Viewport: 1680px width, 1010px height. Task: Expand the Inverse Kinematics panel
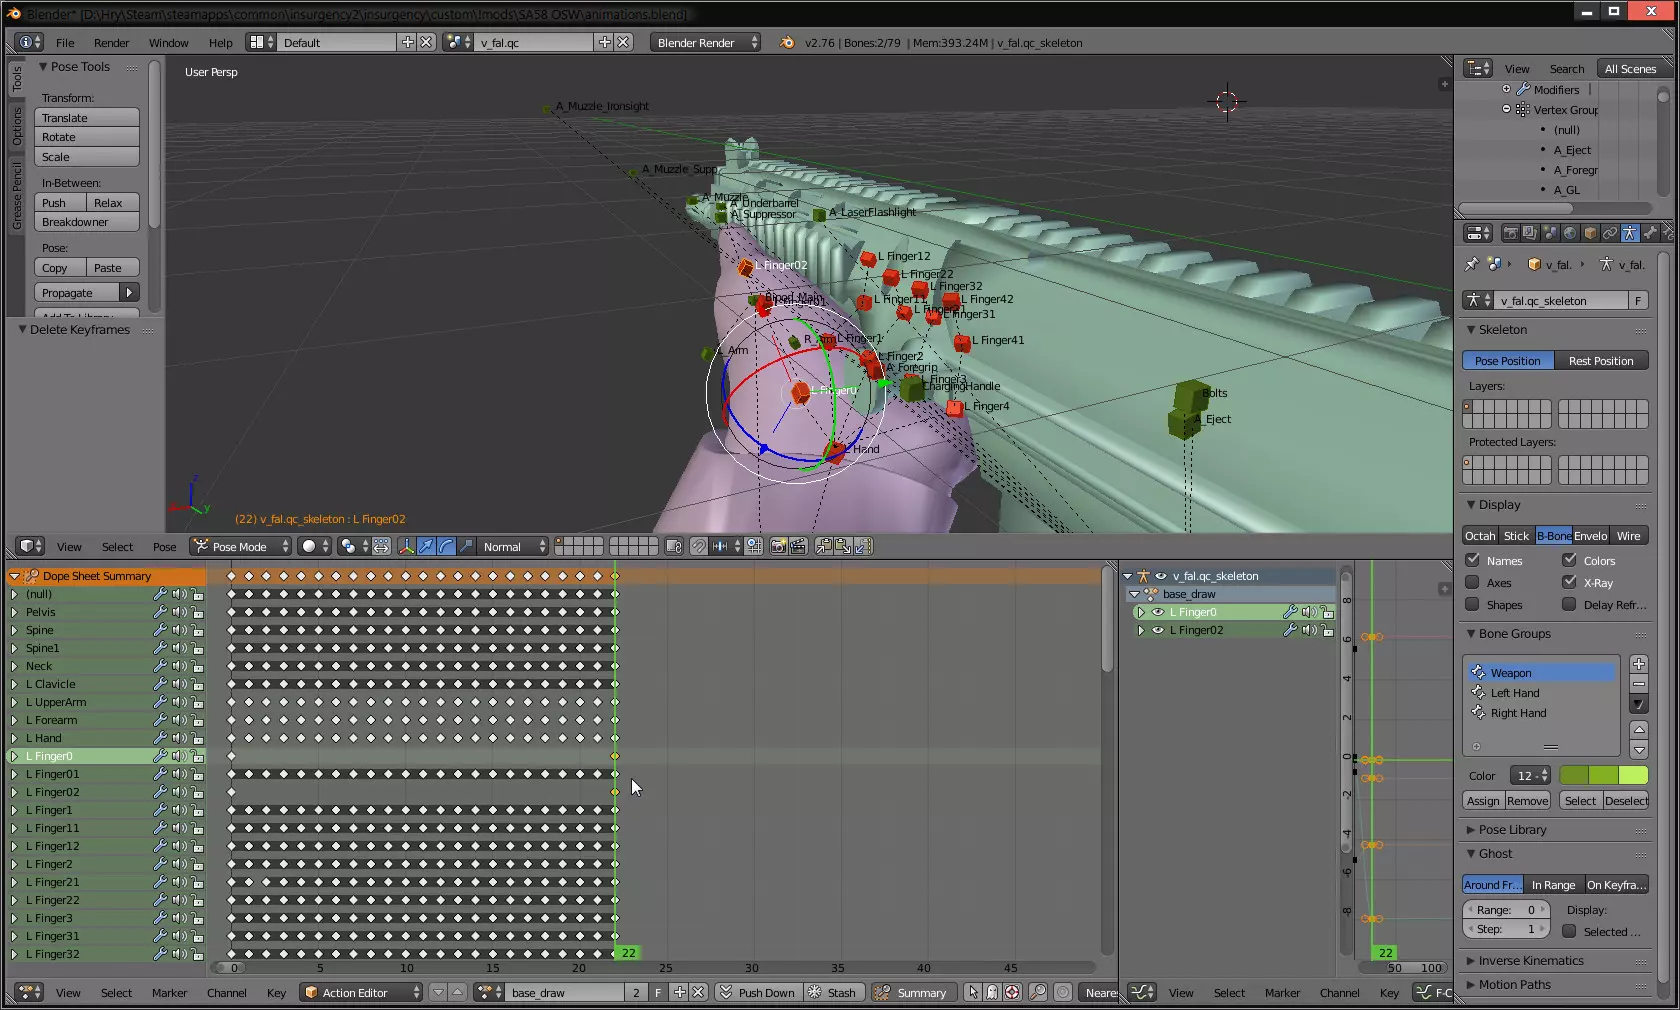1530,961
